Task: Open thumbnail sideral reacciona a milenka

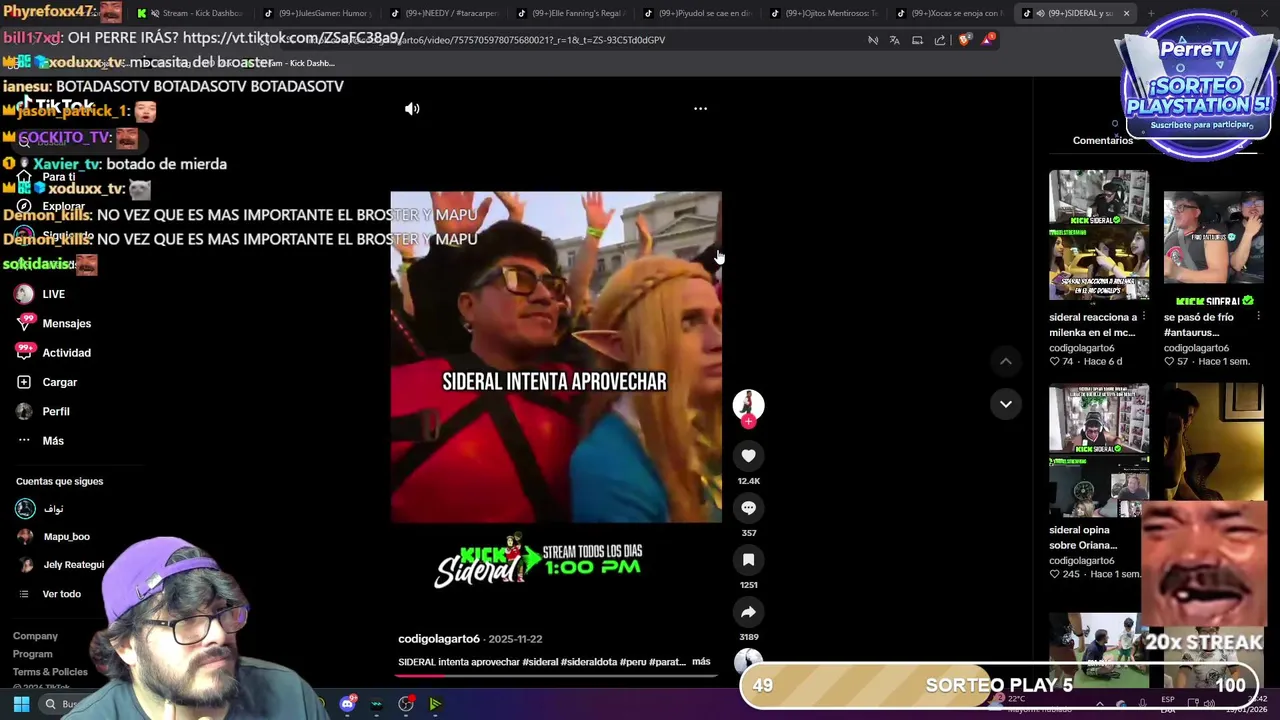Action: [x=1099, y=235]
